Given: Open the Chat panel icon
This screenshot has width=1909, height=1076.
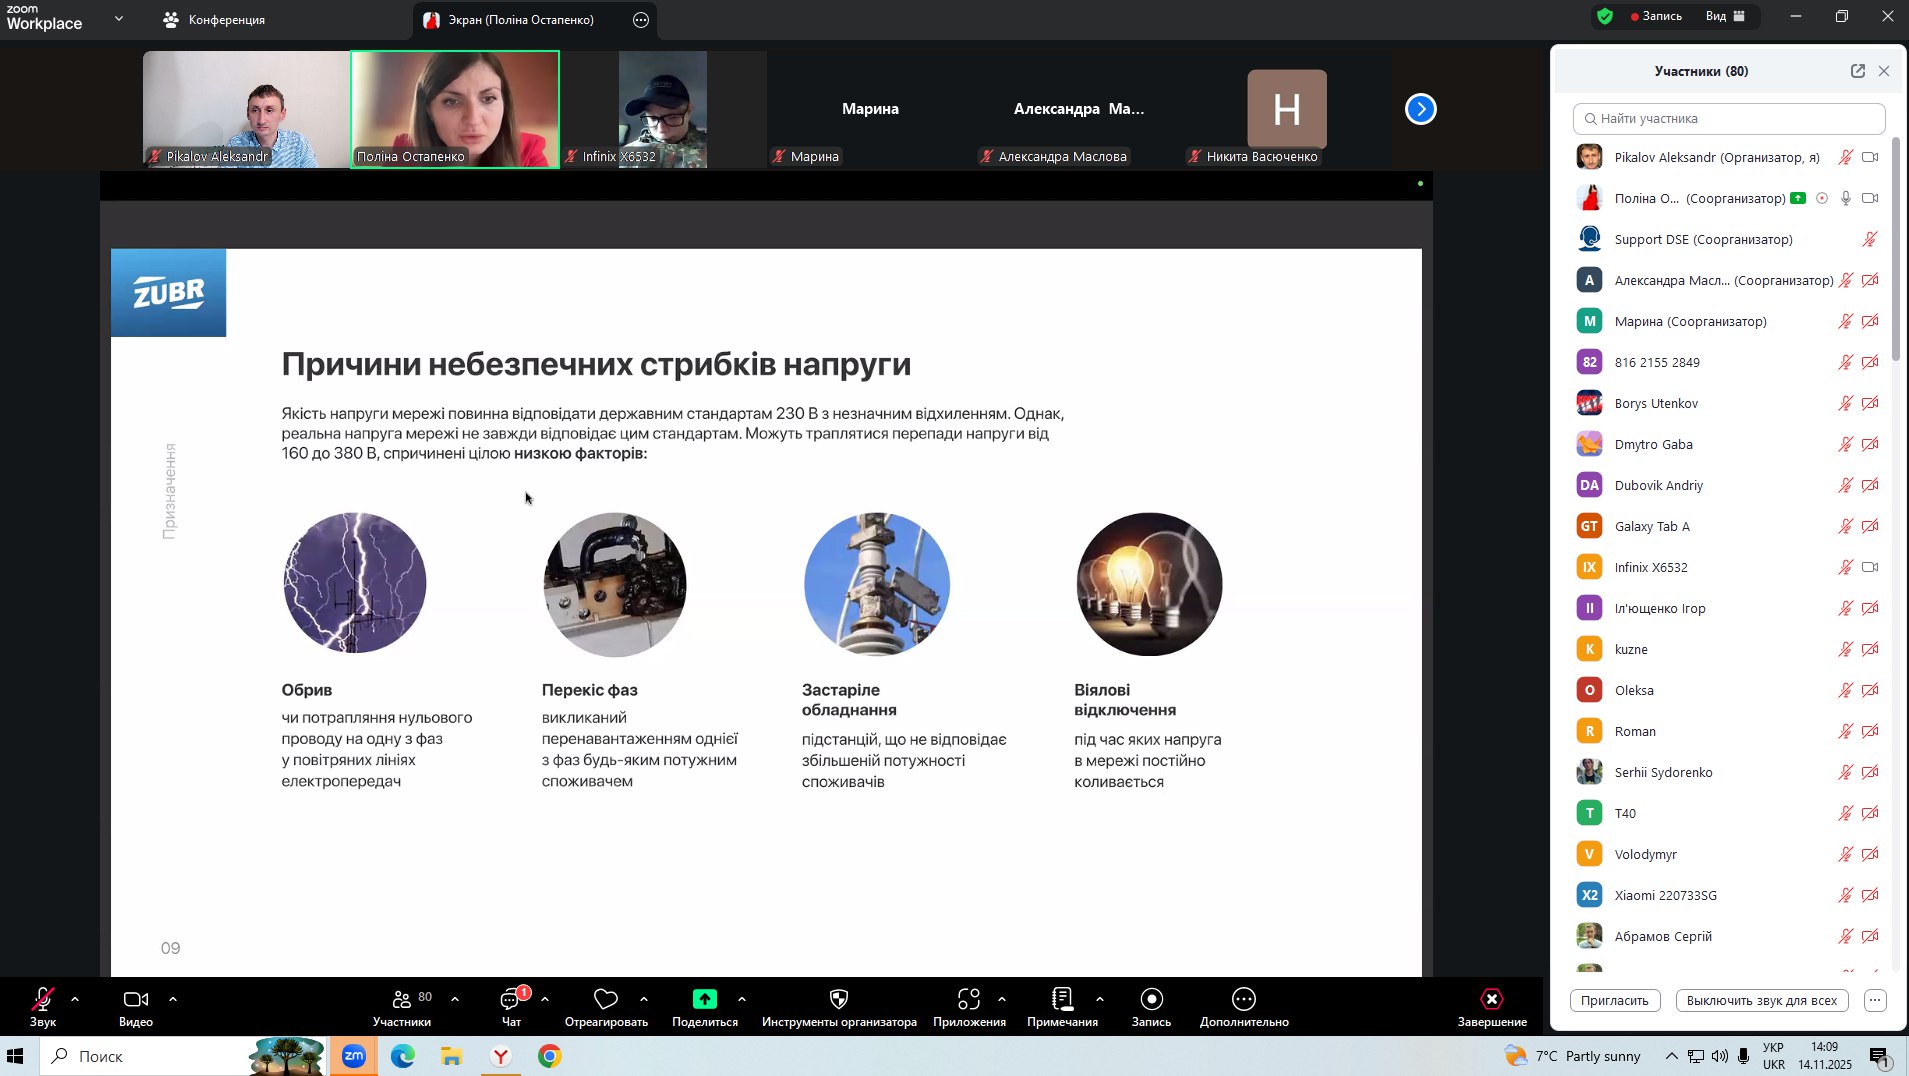Looking at the screenshot, I should point(511,1000).
